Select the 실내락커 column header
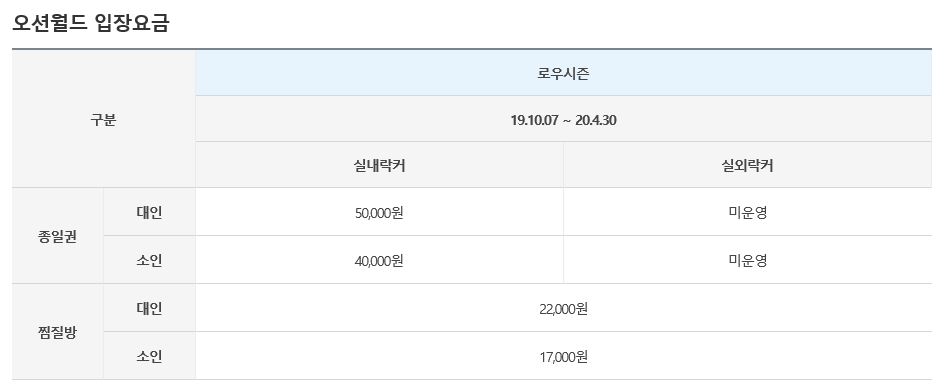 coord(379,165)
